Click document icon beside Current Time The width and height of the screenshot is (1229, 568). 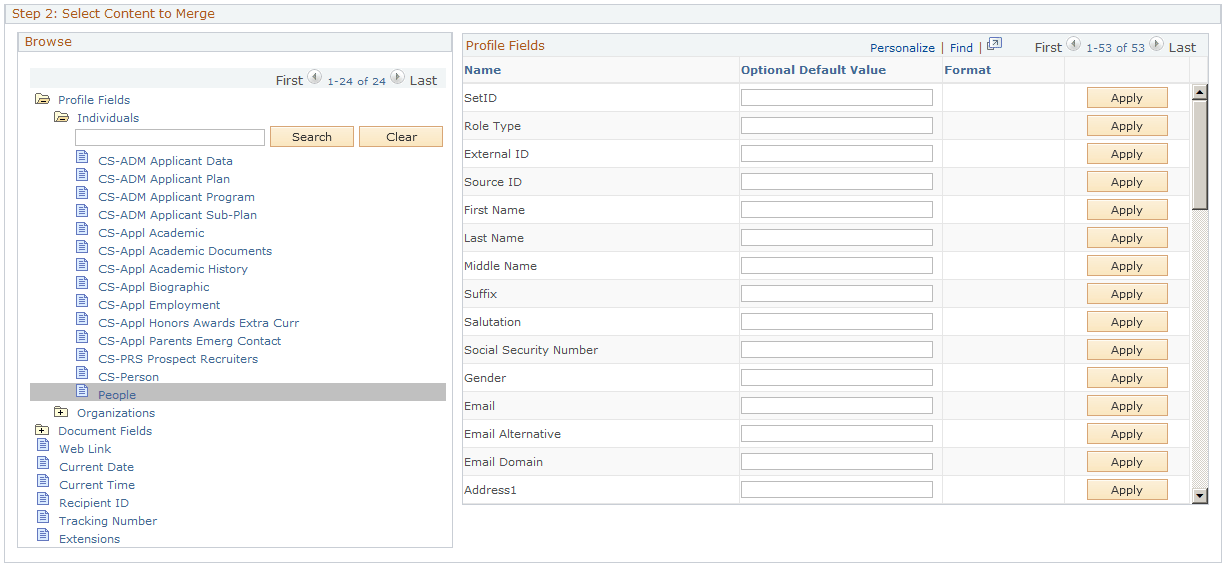pos(43,483)
